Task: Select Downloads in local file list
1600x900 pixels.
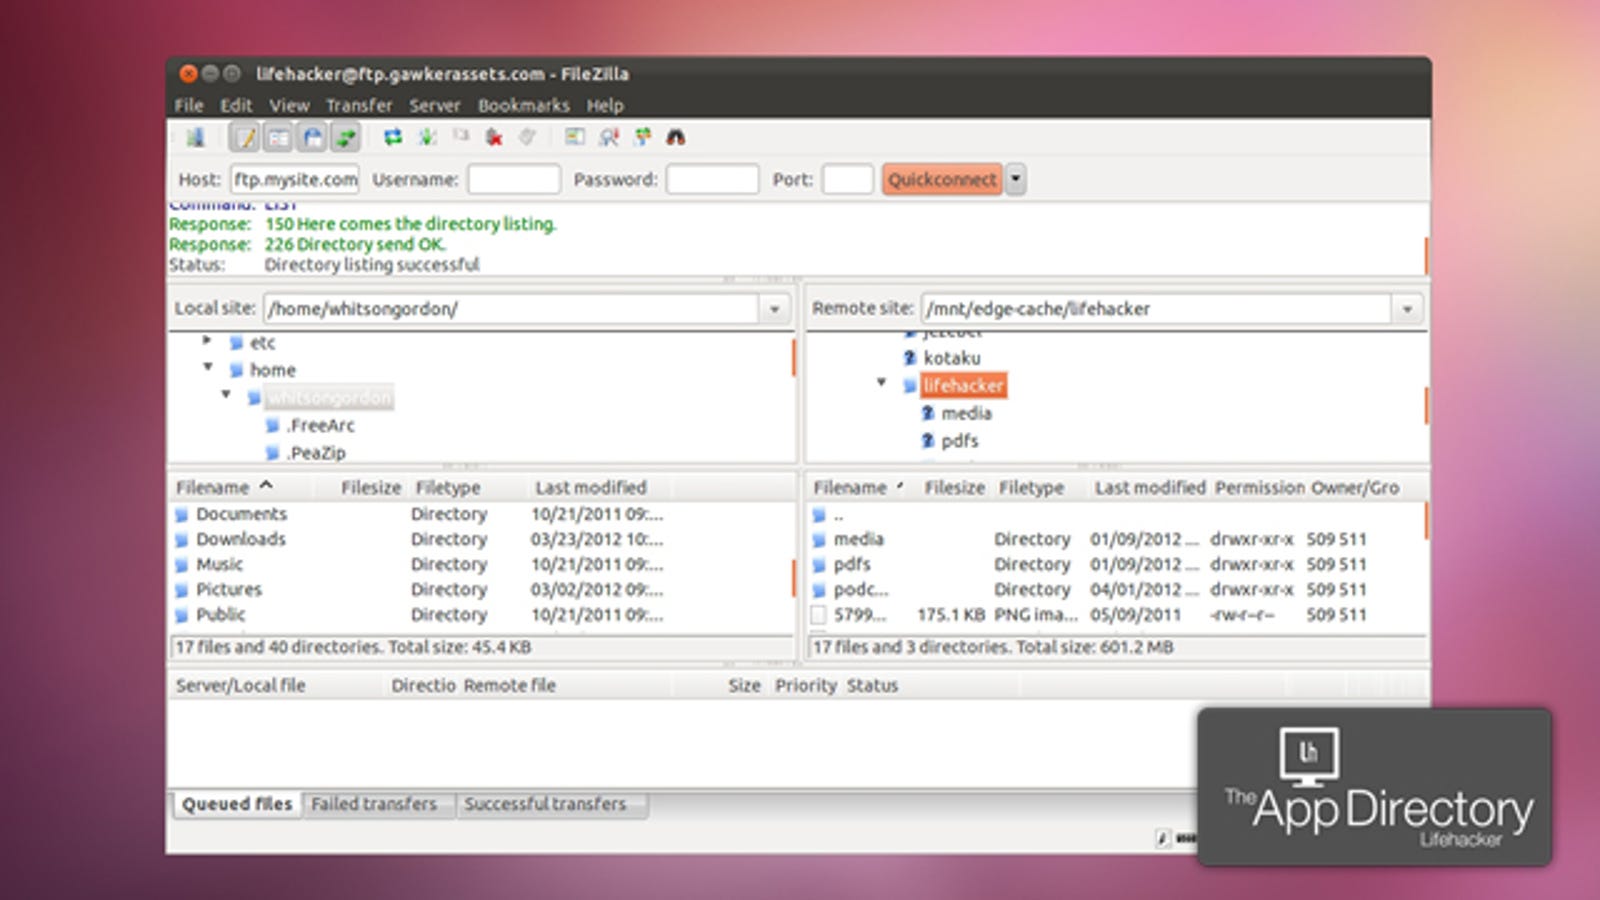Action: [x=240, y=539]
